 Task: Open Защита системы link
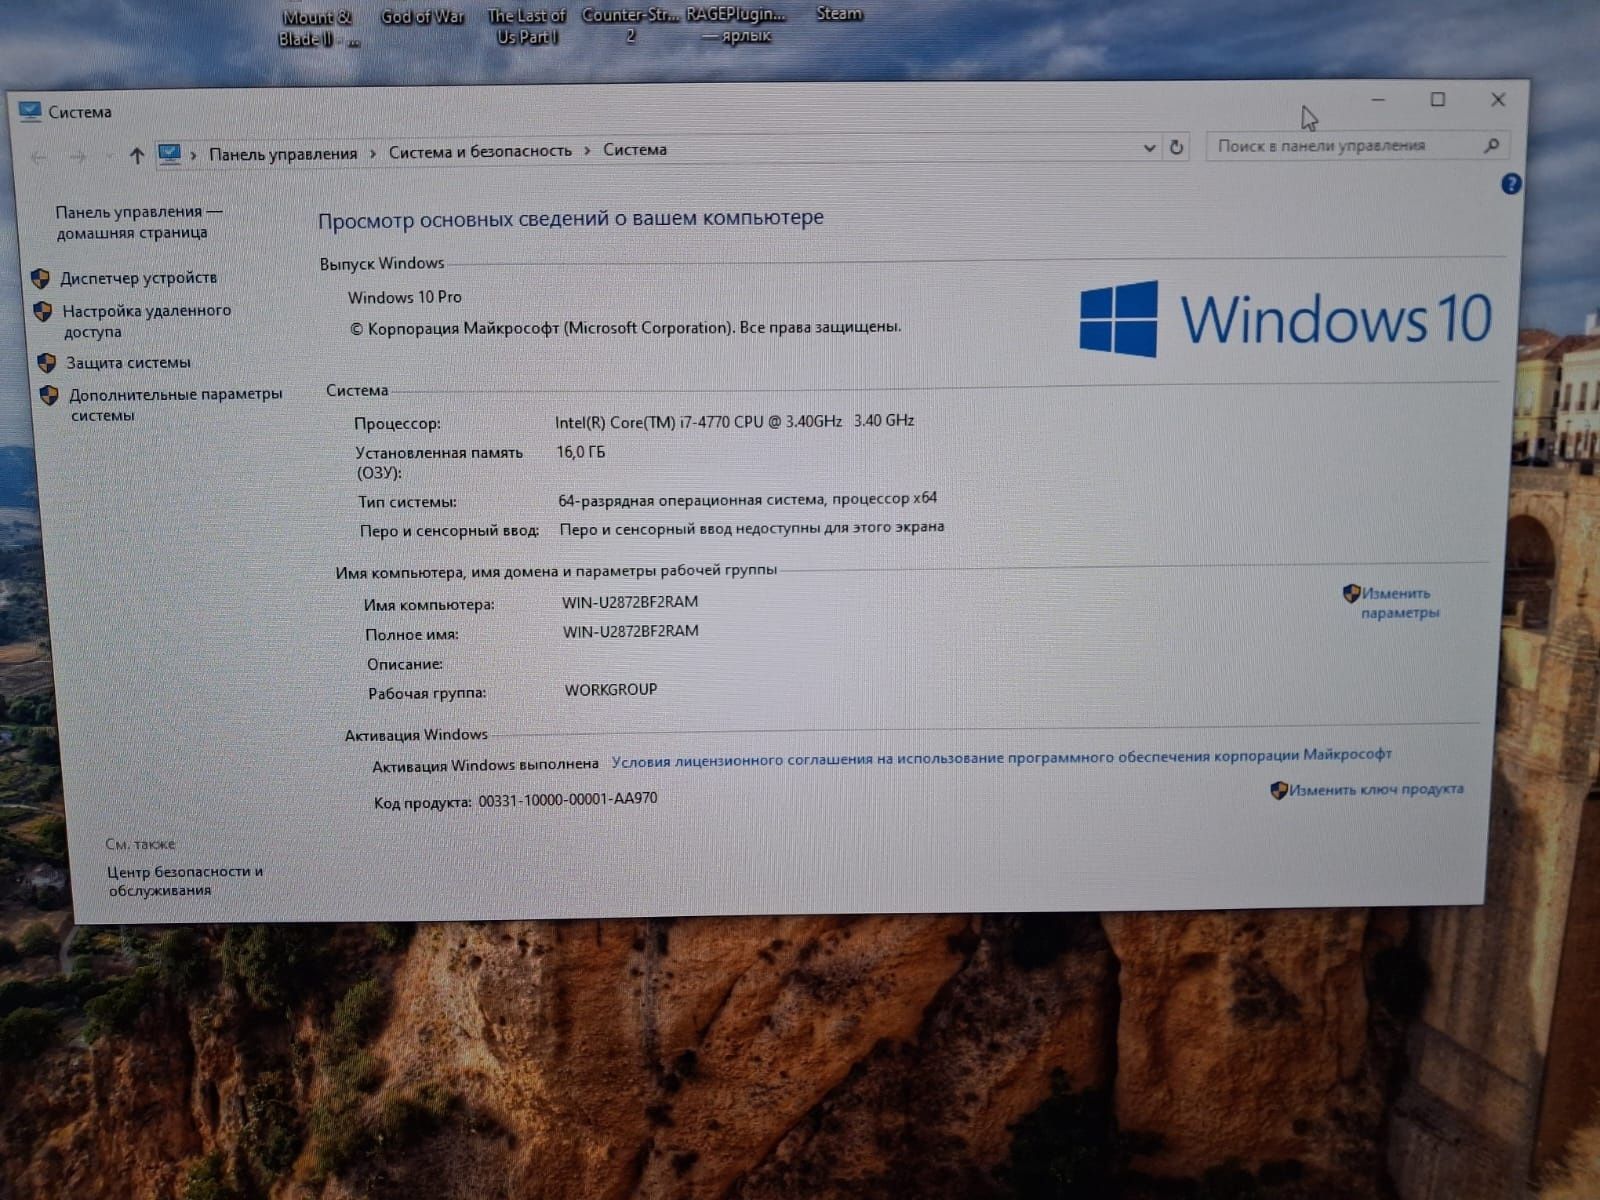pos(128,363)
